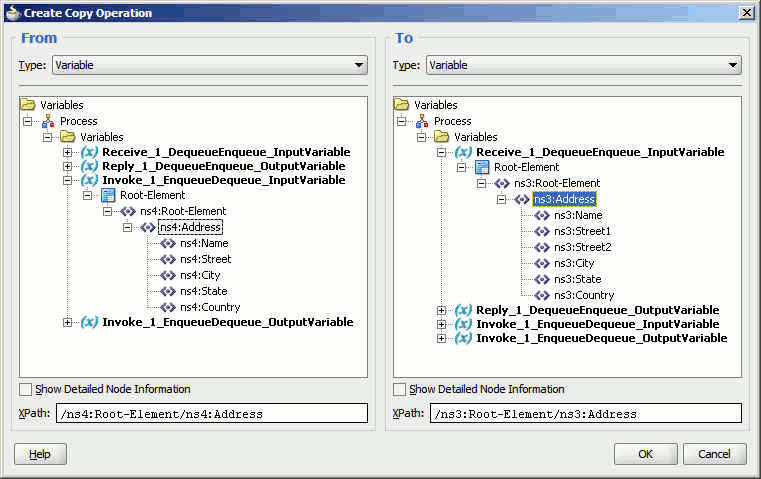Image resolution: width=761 pixels, height=479 pixels.
Task: Select ns3:Street2 in To tree
Action: click(582, 248)
